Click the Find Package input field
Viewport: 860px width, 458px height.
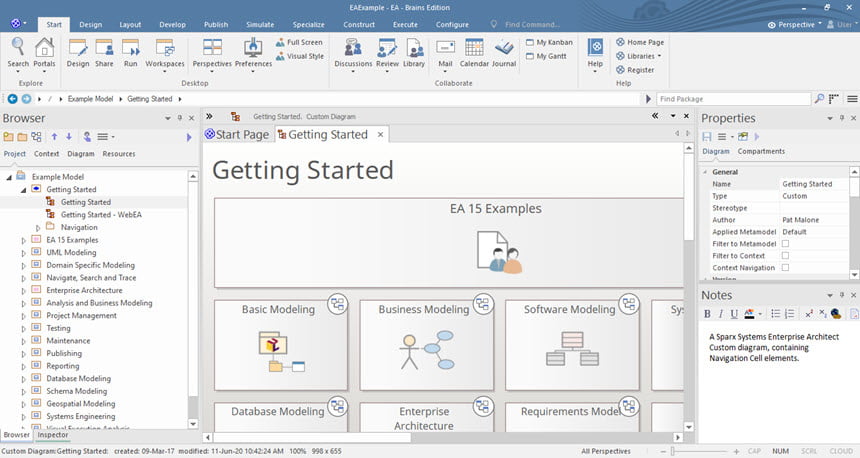coord(733,99)
